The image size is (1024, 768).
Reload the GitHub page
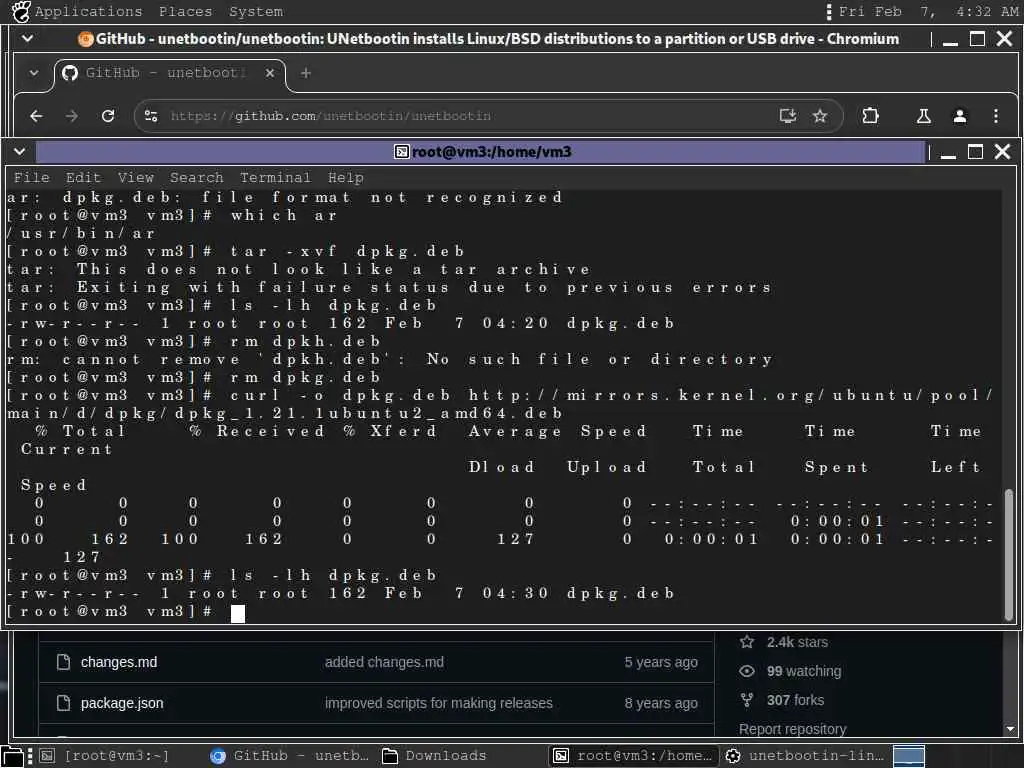108,116
